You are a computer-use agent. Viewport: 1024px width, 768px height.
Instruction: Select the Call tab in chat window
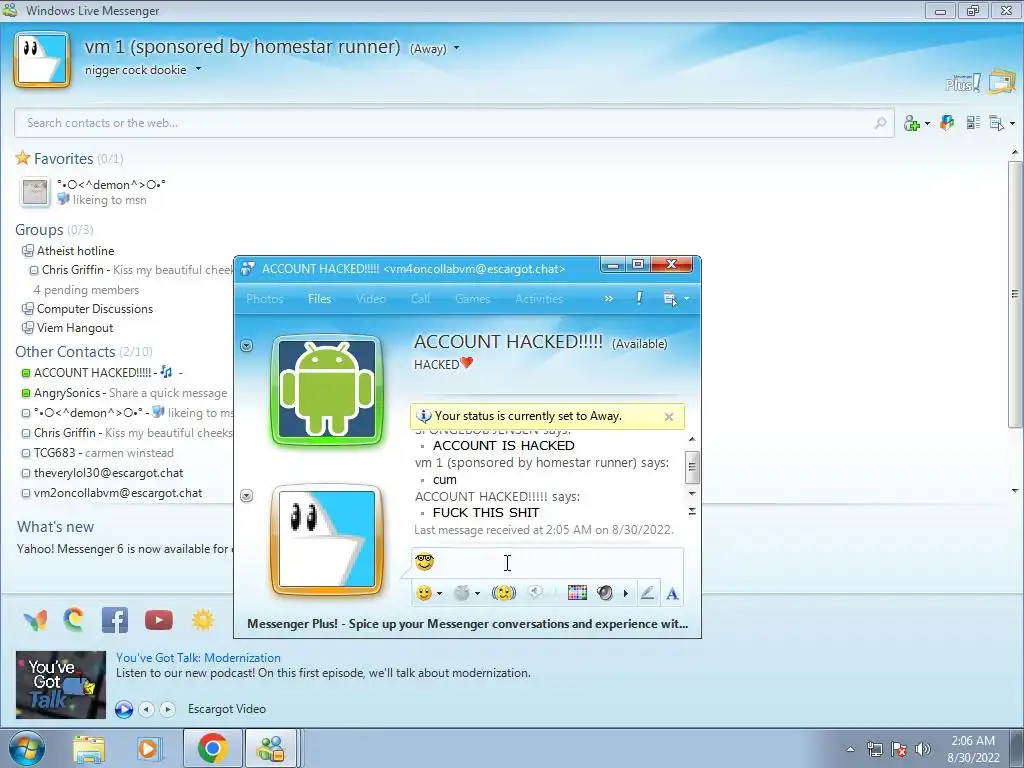pos(421,299)
